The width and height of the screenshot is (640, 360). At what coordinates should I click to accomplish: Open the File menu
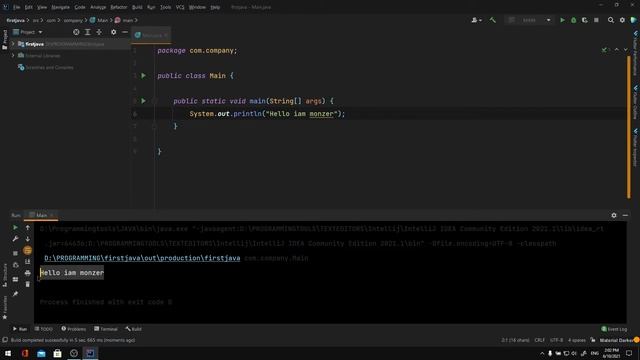16,7
